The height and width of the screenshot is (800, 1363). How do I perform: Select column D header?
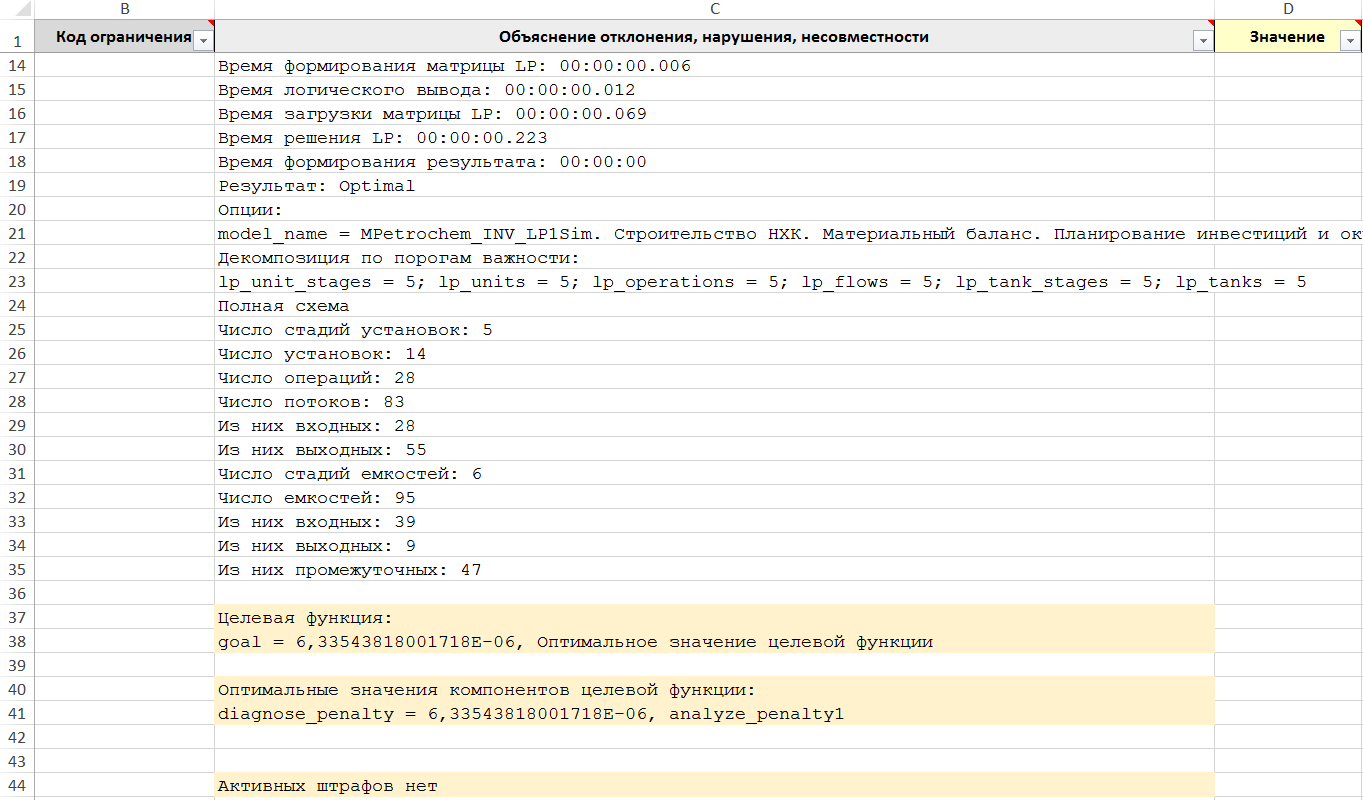click(1288, 9)
